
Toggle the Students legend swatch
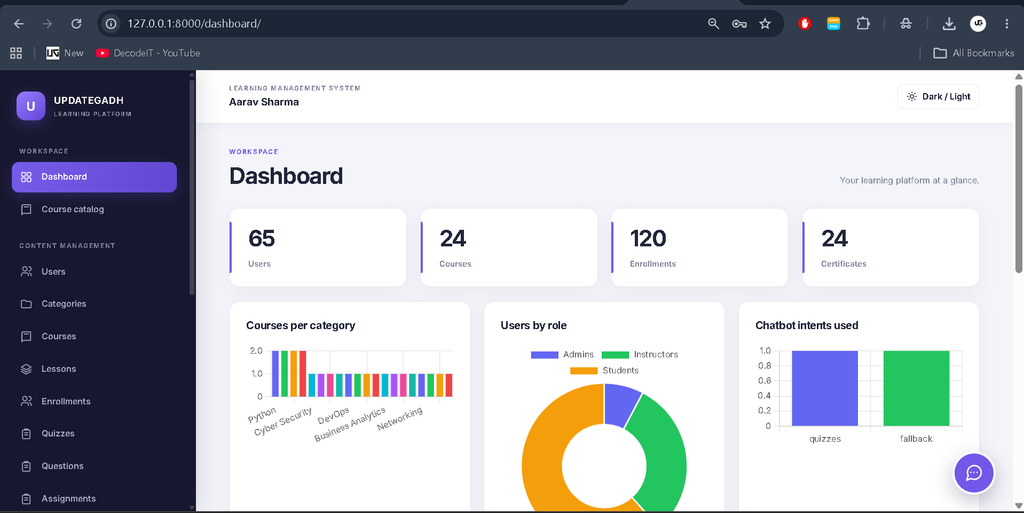click(584, 371)
